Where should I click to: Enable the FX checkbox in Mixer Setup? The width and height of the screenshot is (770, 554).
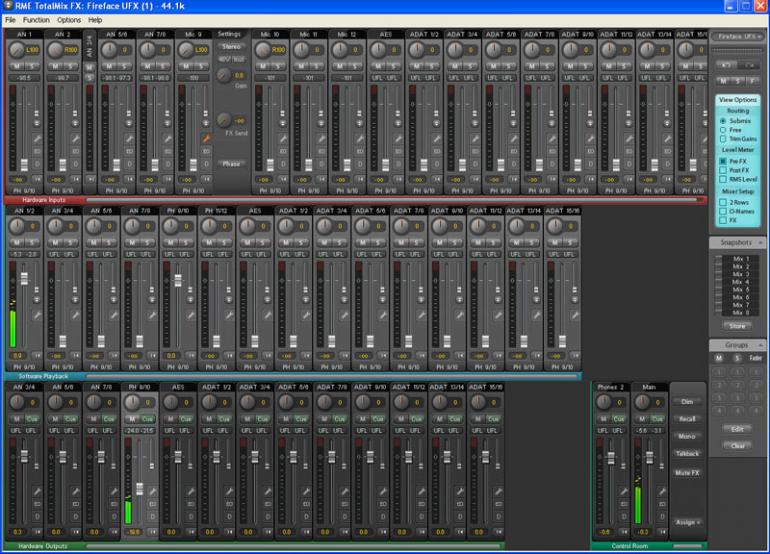[x=723, y=220]
